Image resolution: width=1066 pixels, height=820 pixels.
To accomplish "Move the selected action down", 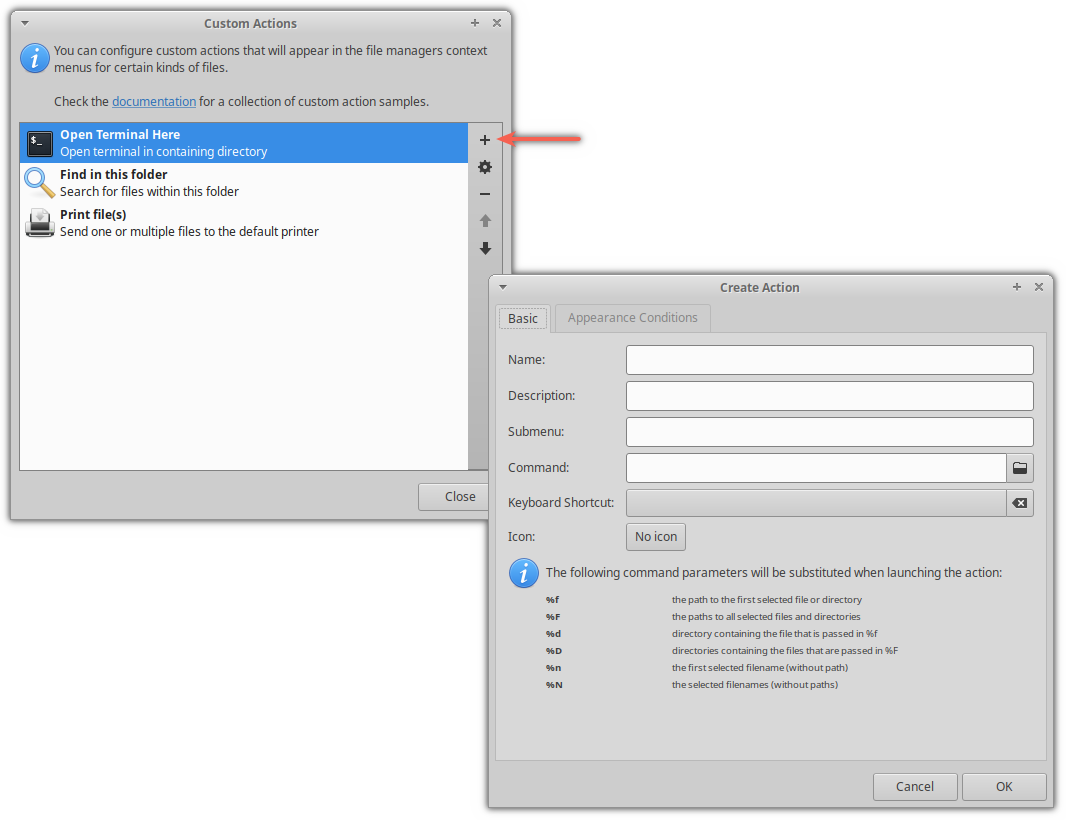I will click(485, 248).
